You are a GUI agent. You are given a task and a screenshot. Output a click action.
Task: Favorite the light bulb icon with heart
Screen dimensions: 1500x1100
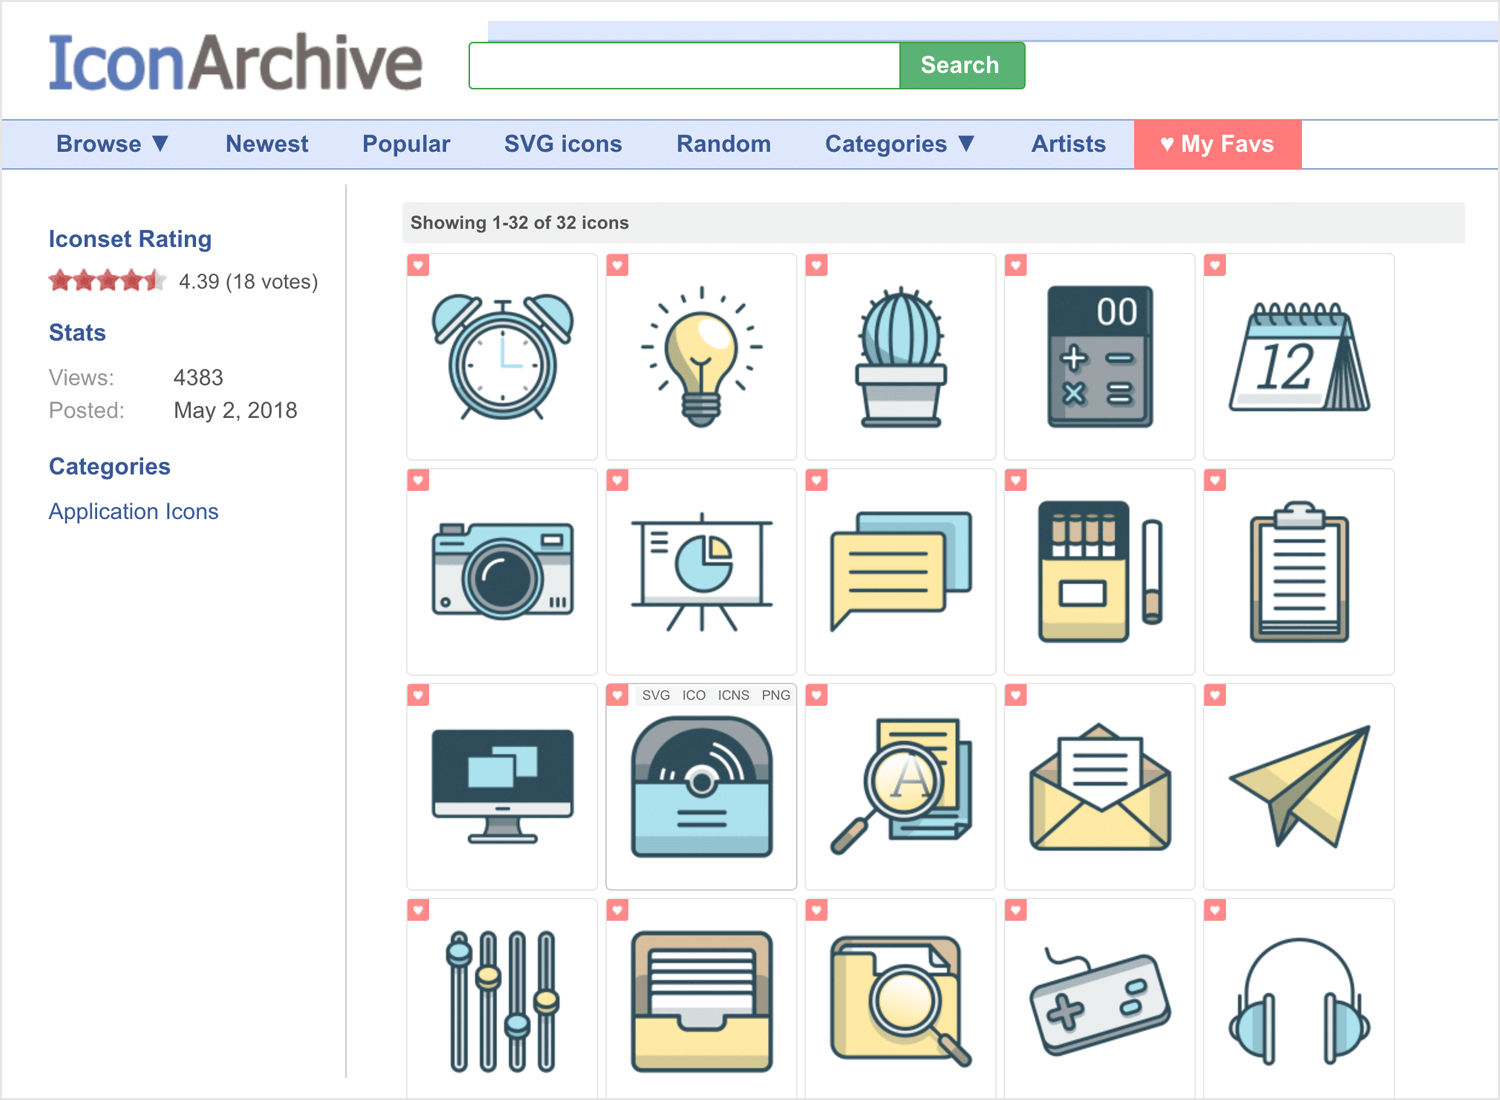pos(617,265)
